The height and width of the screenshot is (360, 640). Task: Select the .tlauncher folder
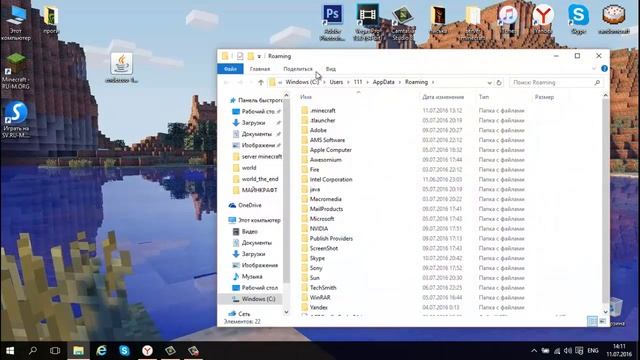coord(322,120)
